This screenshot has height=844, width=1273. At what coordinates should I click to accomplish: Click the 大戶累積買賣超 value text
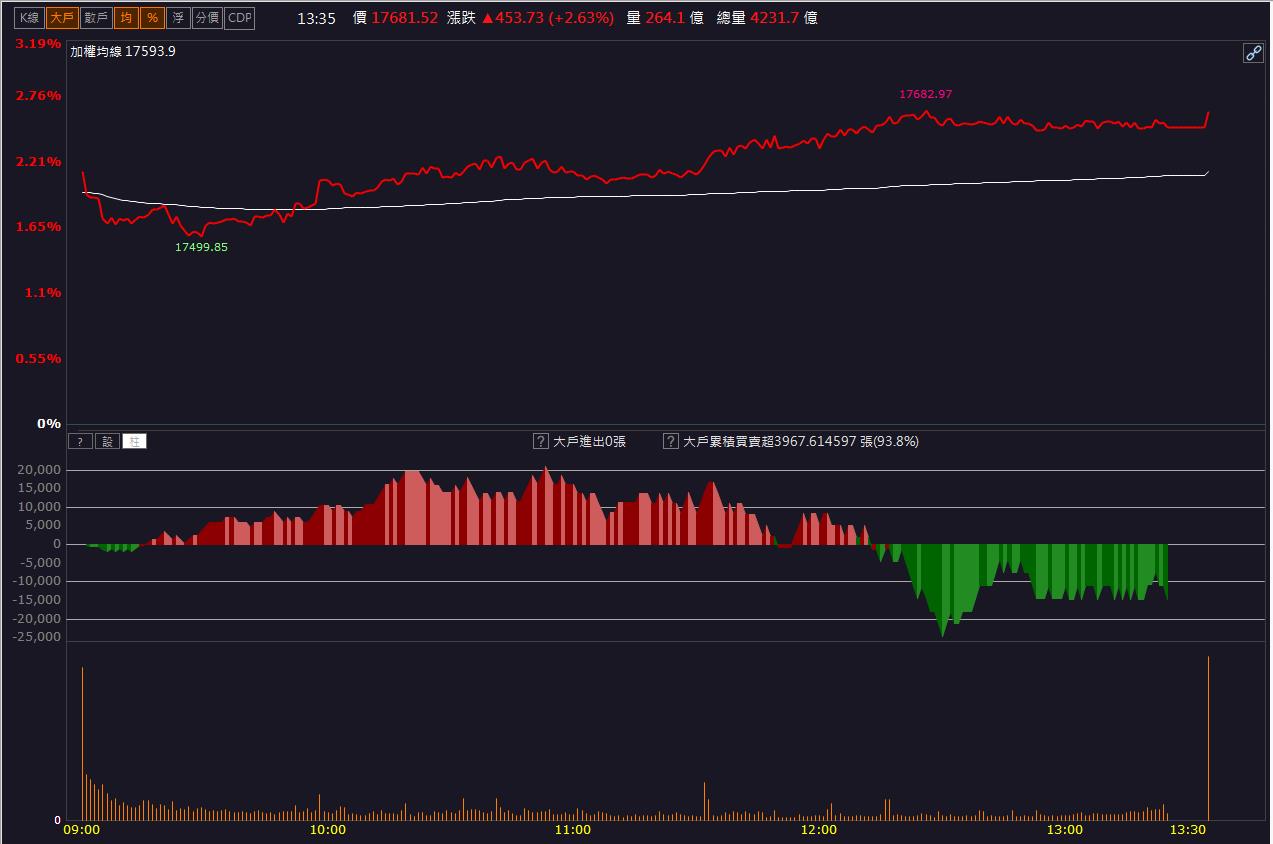tap(800, 441)
